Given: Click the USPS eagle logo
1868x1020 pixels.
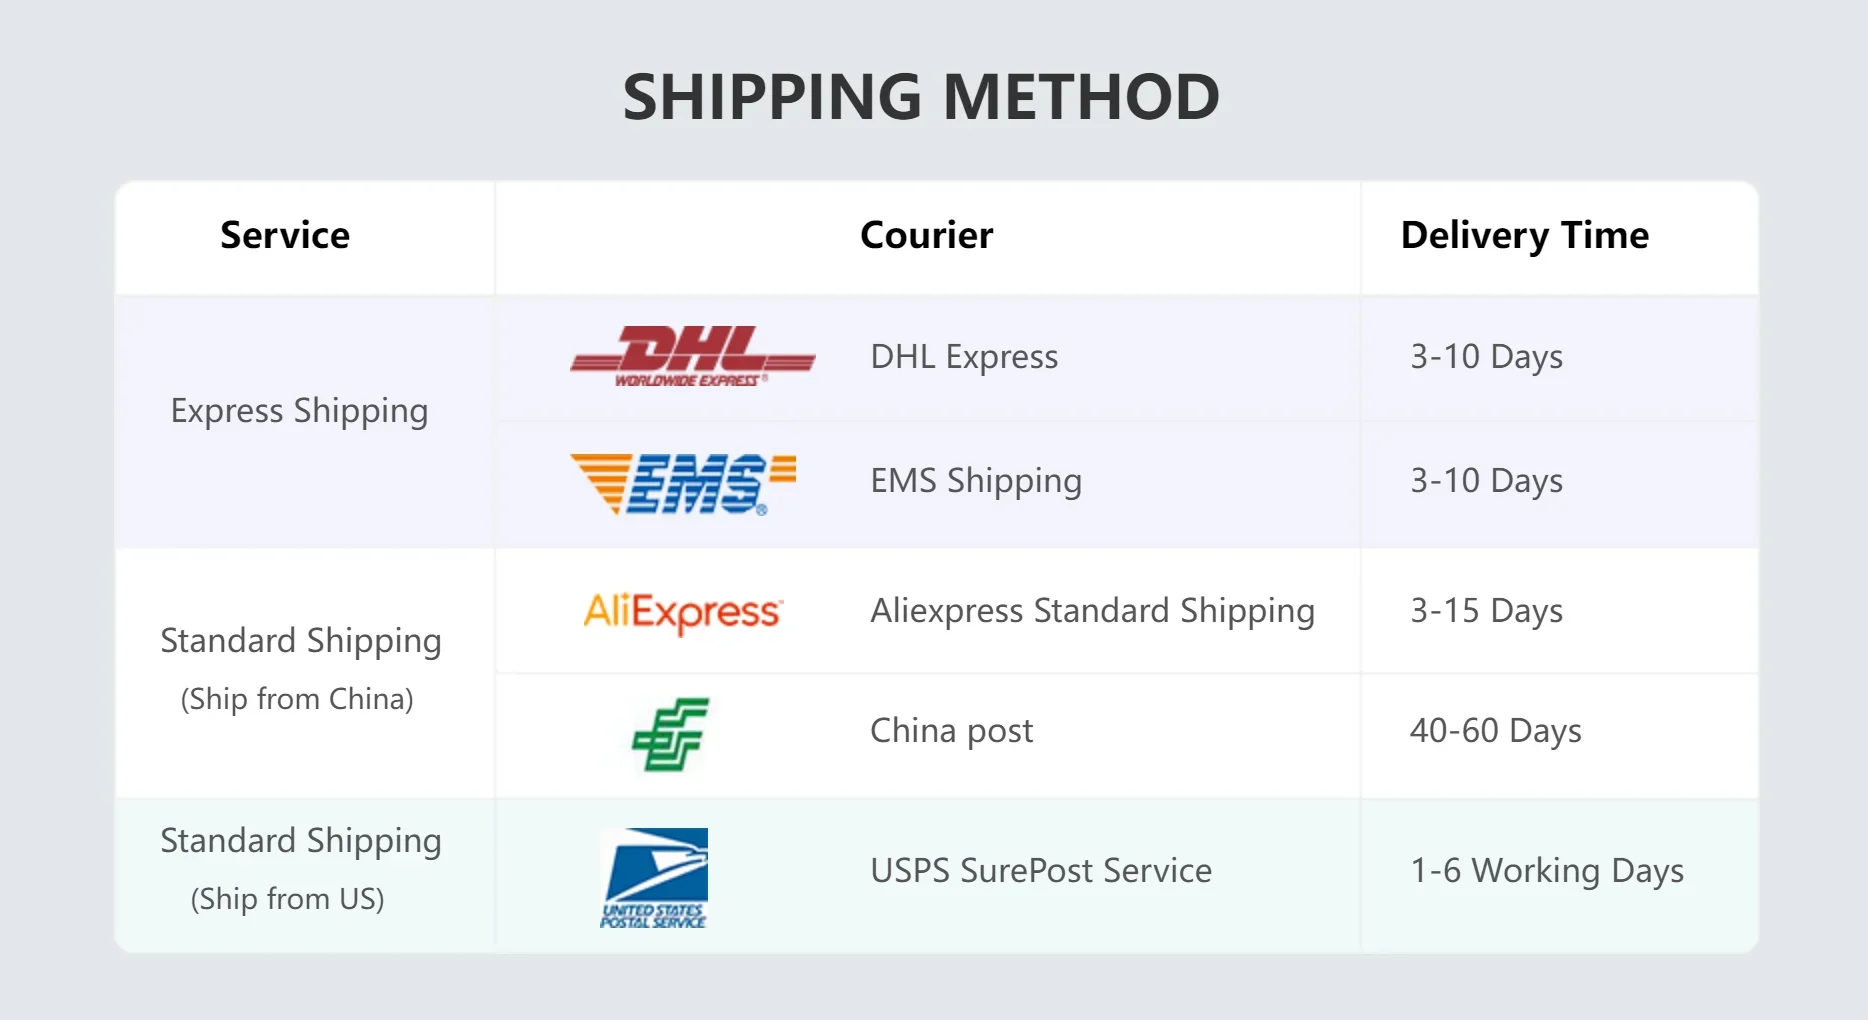Looking at the screenshot, I should [654, 878].
